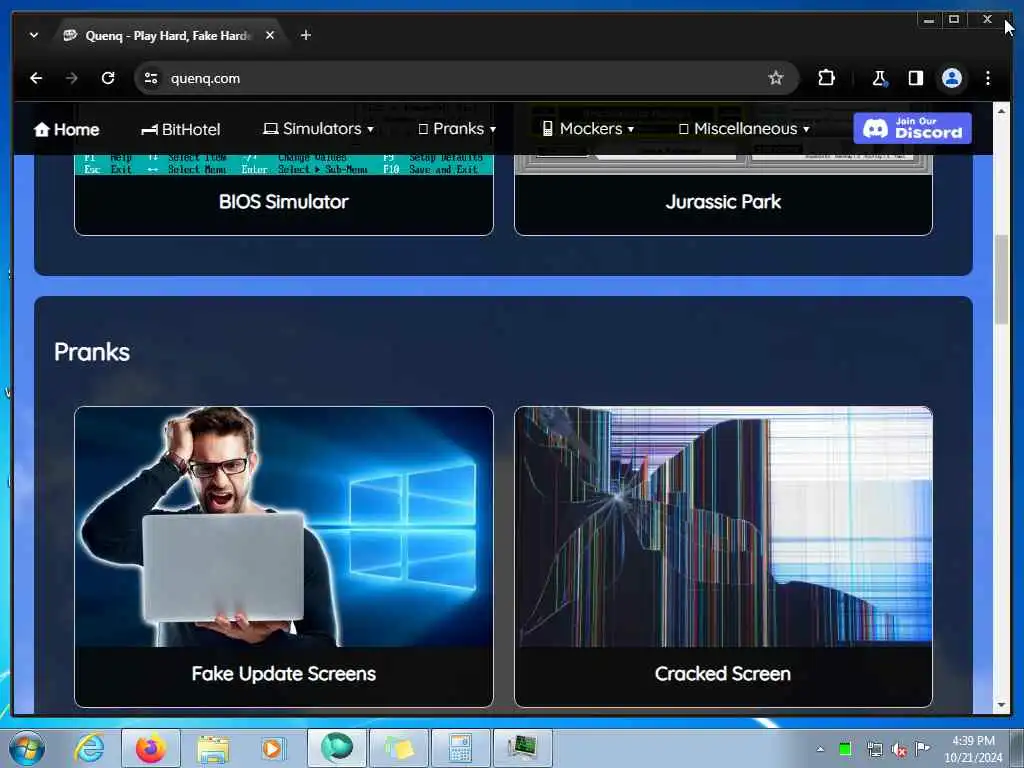
Task: Open the Jurassic Park card
Action: point(724,202)
